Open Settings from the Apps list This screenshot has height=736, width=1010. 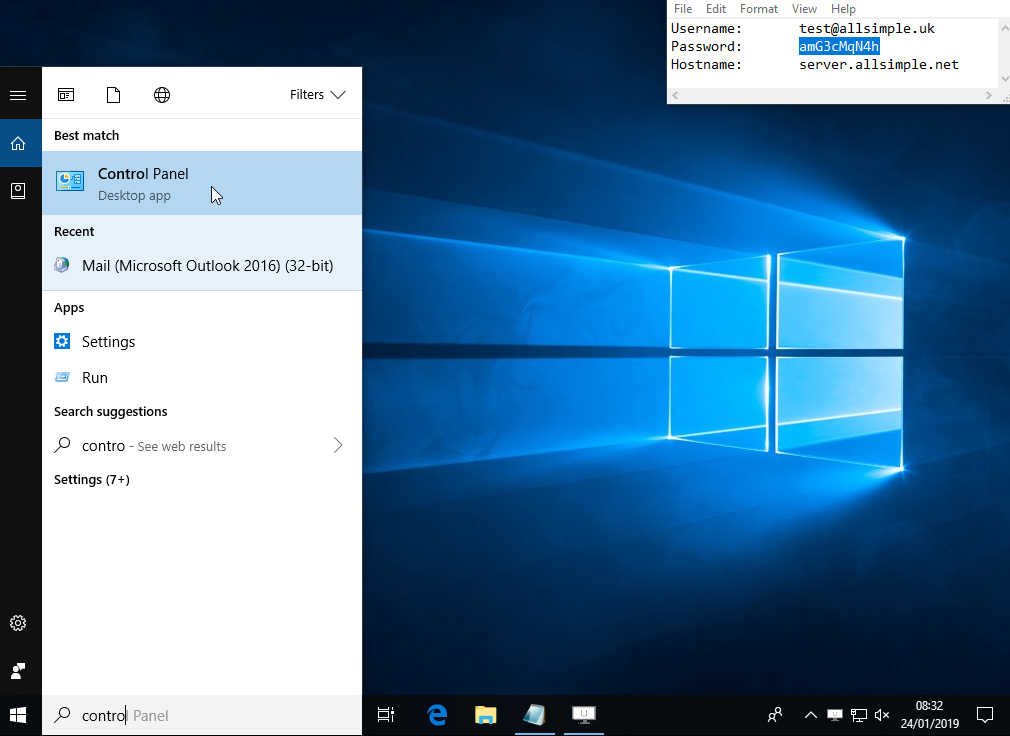(108, 342)
